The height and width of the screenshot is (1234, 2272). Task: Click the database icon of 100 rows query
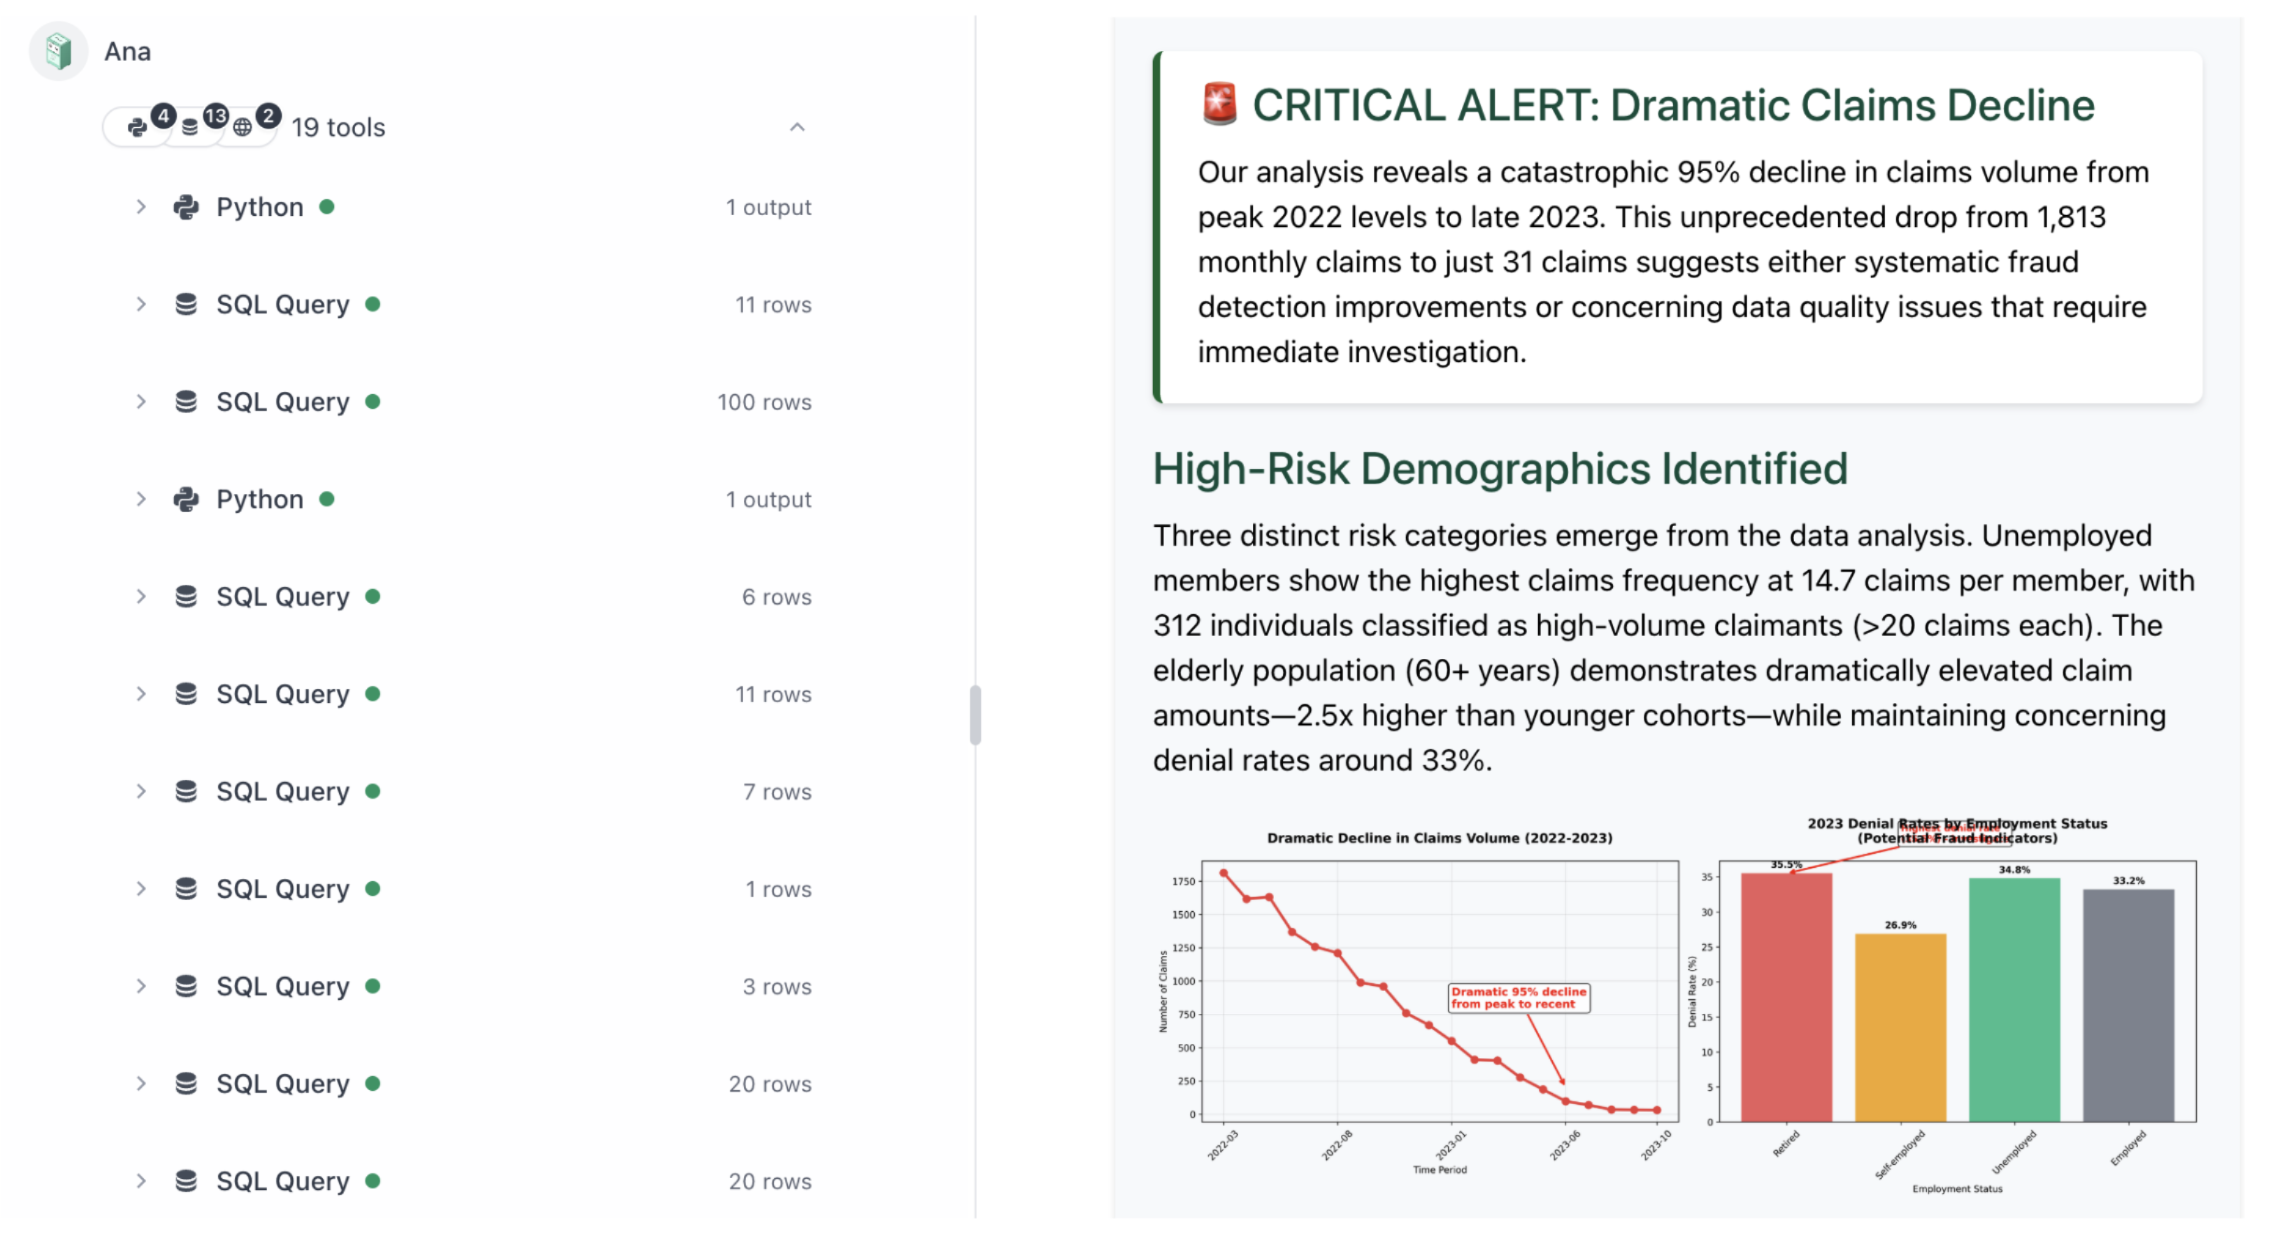[x=186, y=402]
